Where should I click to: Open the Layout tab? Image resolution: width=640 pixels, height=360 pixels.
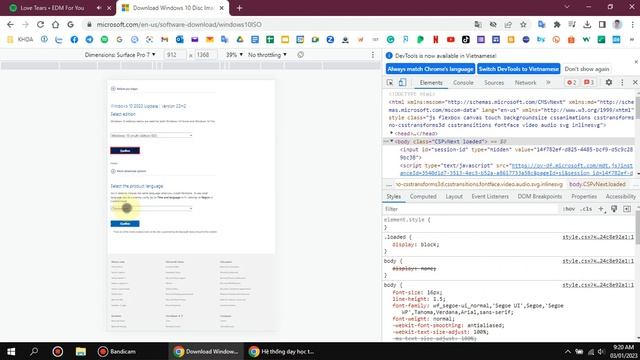coord(454,196)
